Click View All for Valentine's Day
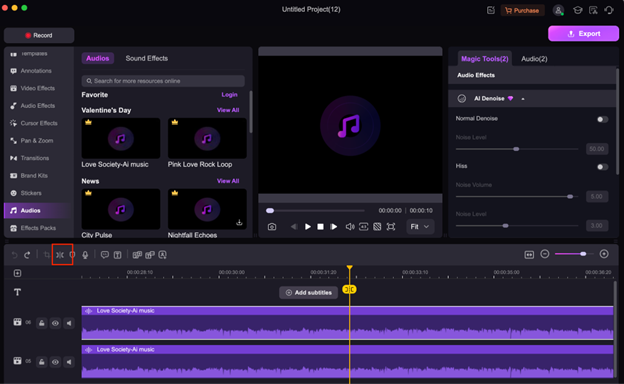The height and width of the screenshot is (384, 624). pos(228,110)
